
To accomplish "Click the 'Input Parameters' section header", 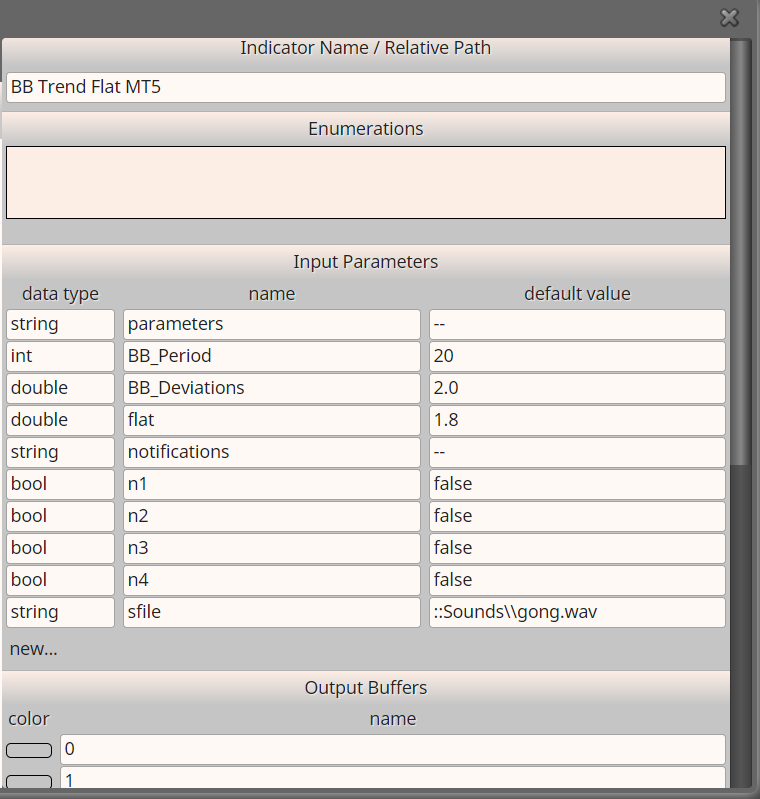I will (365, 262).
